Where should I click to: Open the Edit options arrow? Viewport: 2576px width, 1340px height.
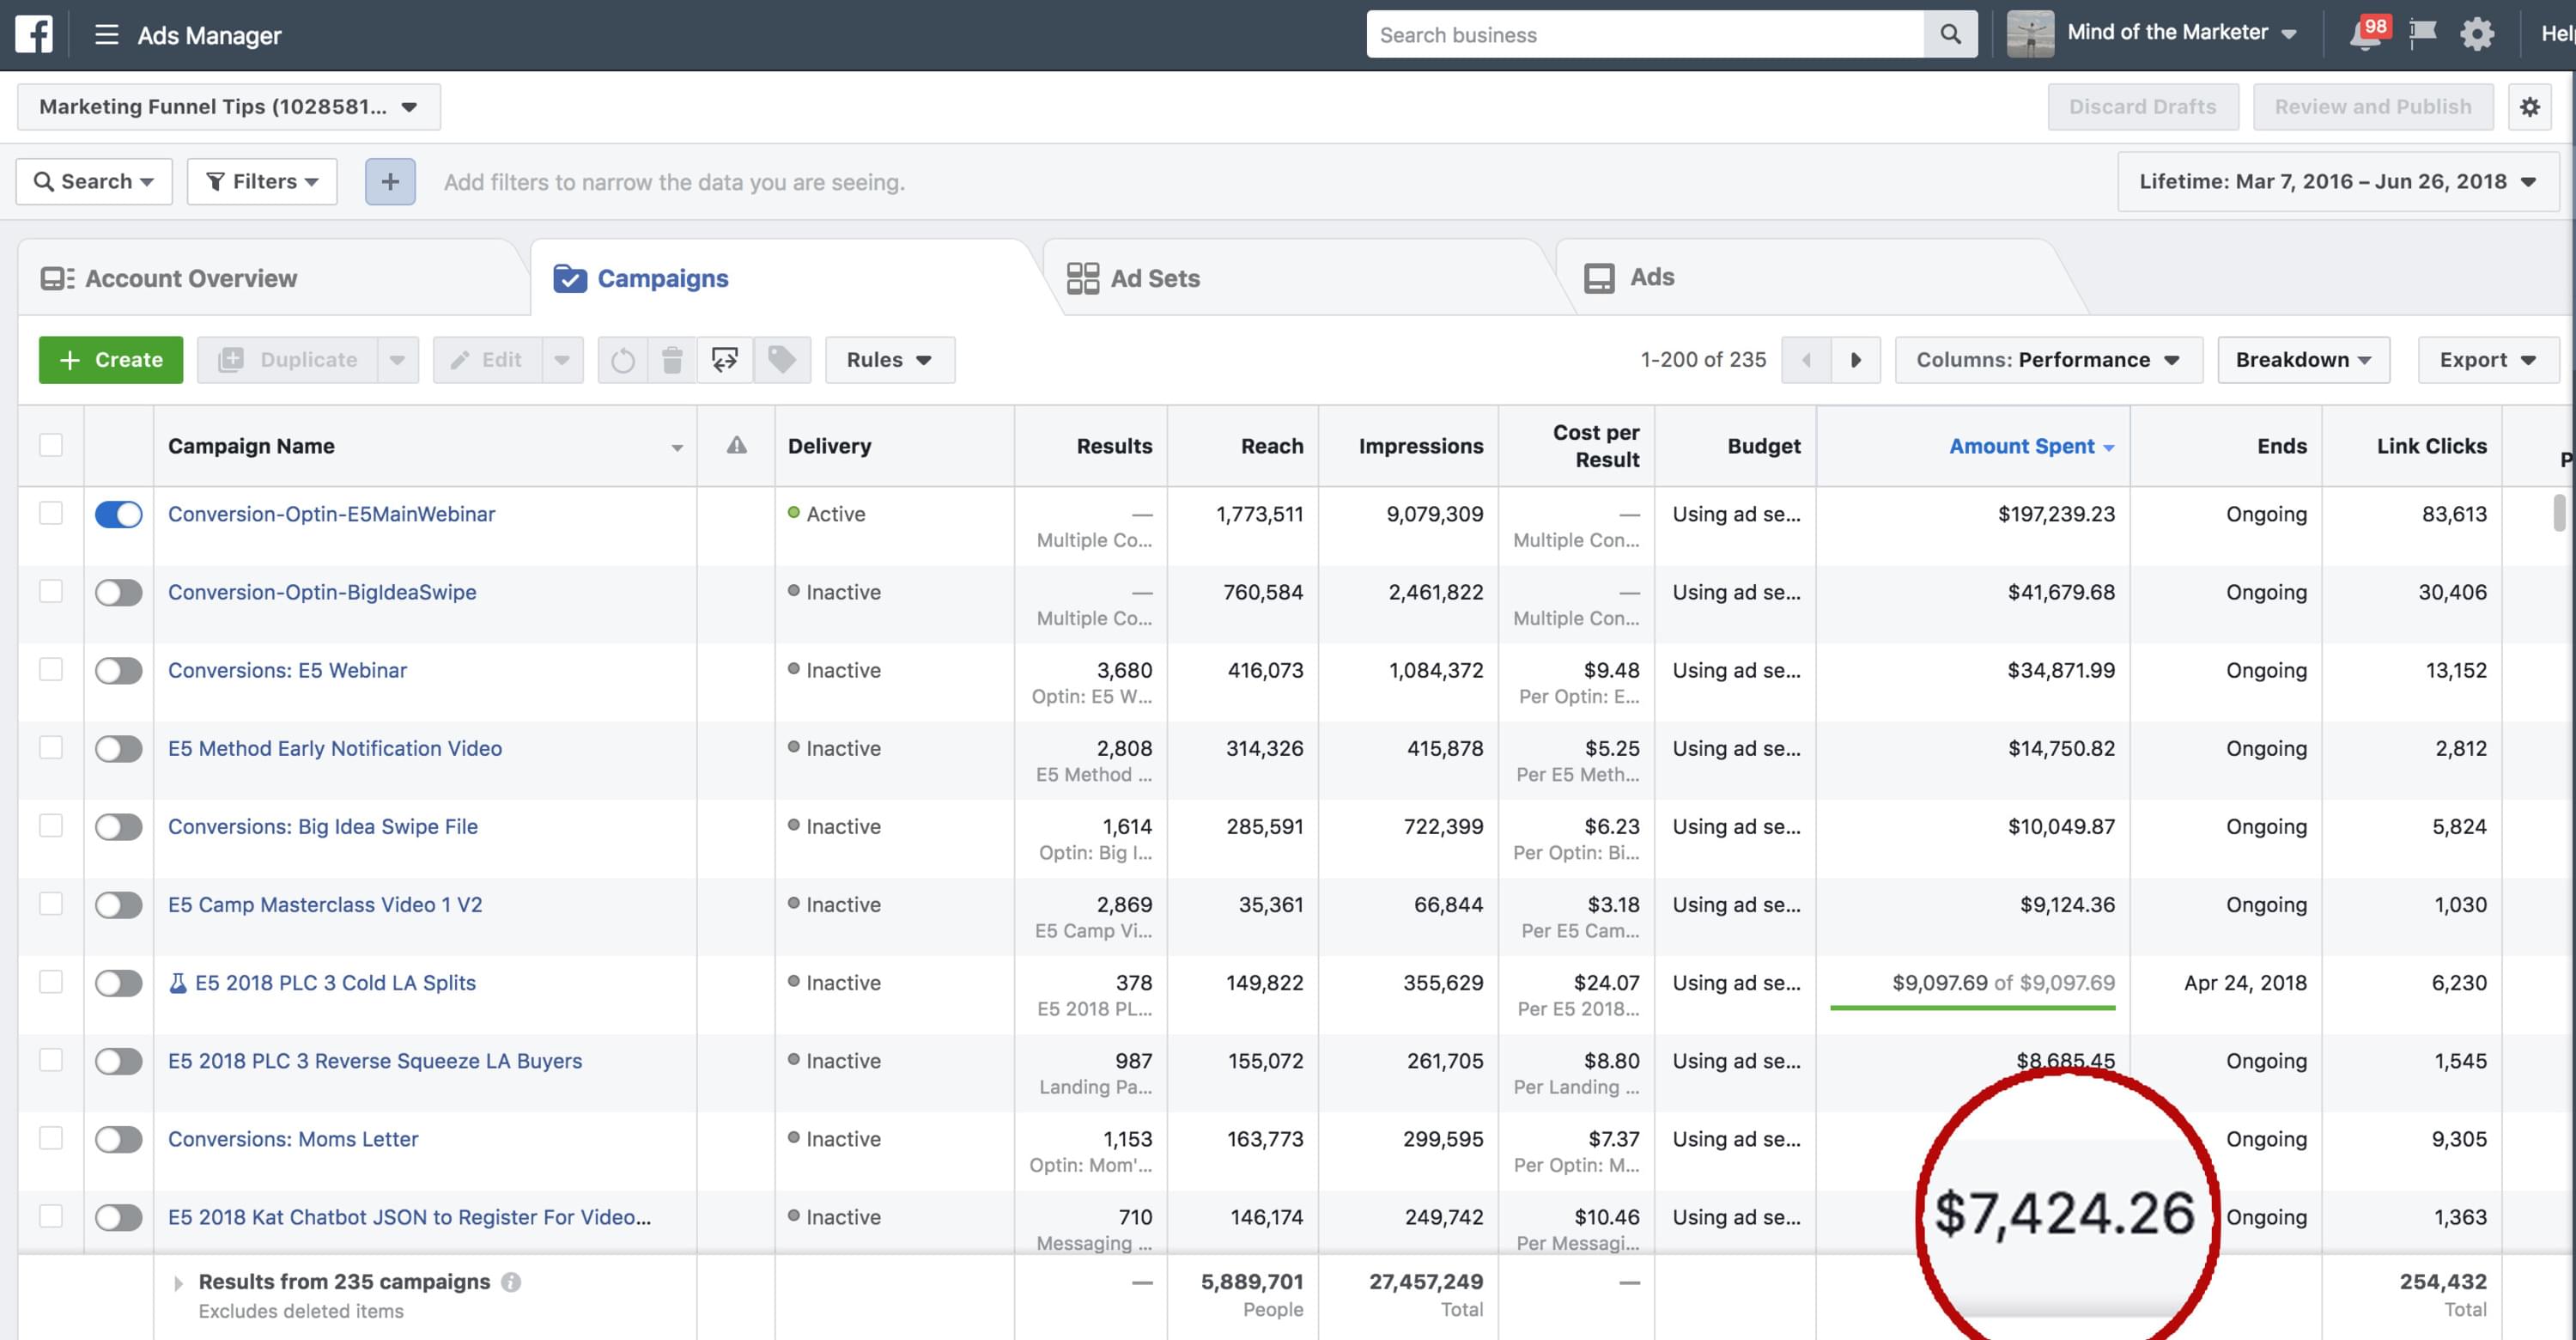coord(562,360)
